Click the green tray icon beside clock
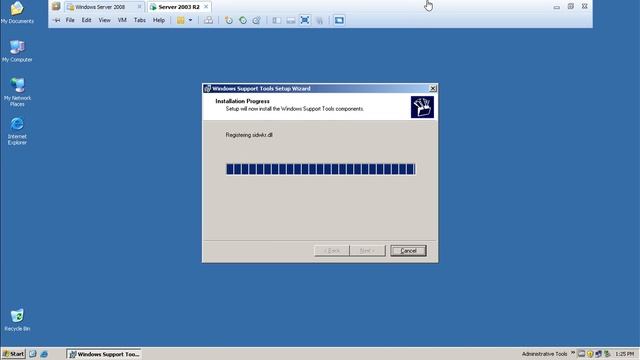Viewport: 640px width, 360px height. tap(607, 354)
